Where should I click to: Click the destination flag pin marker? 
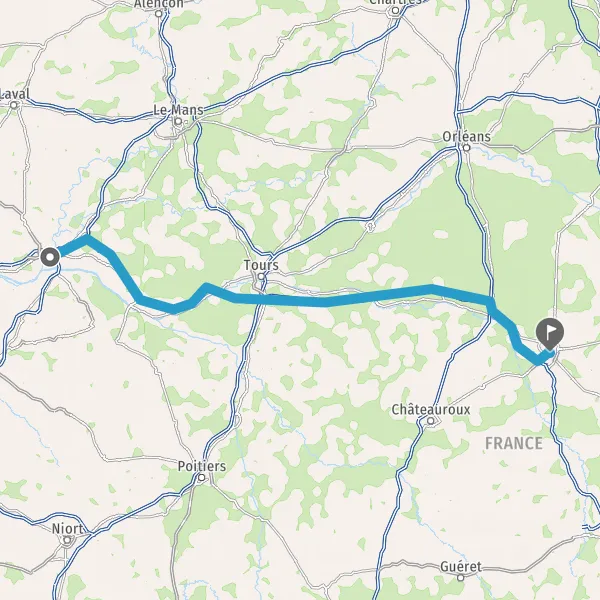550,334
